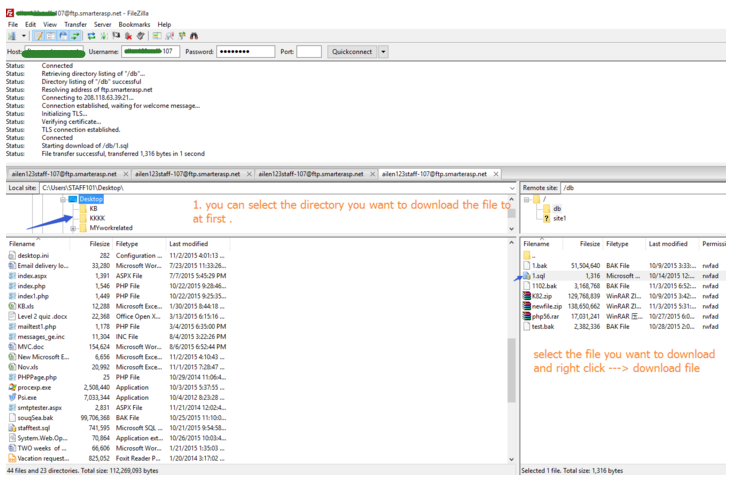Open the Quickconnect history dropdown
This screenshot has height=486, width=740.
[384, 52]
